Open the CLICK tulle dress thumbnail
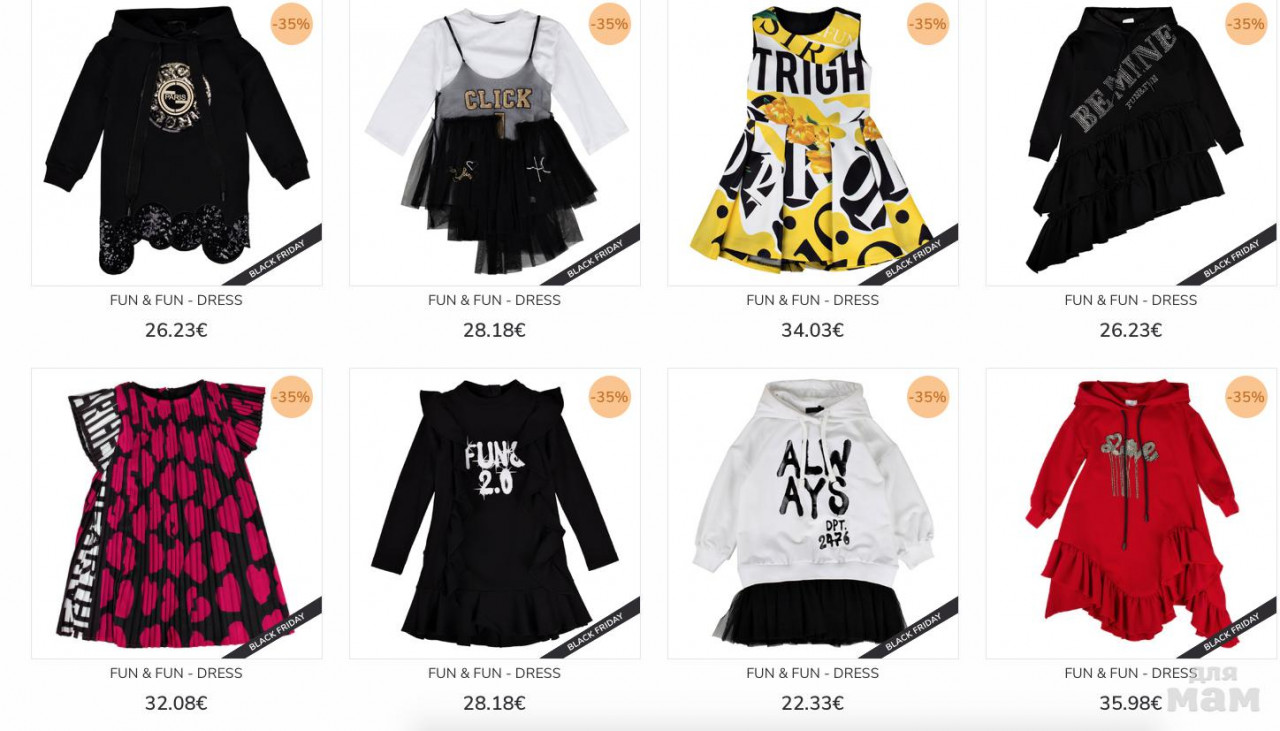This screenshot has height=731, width=1280. 494,142
